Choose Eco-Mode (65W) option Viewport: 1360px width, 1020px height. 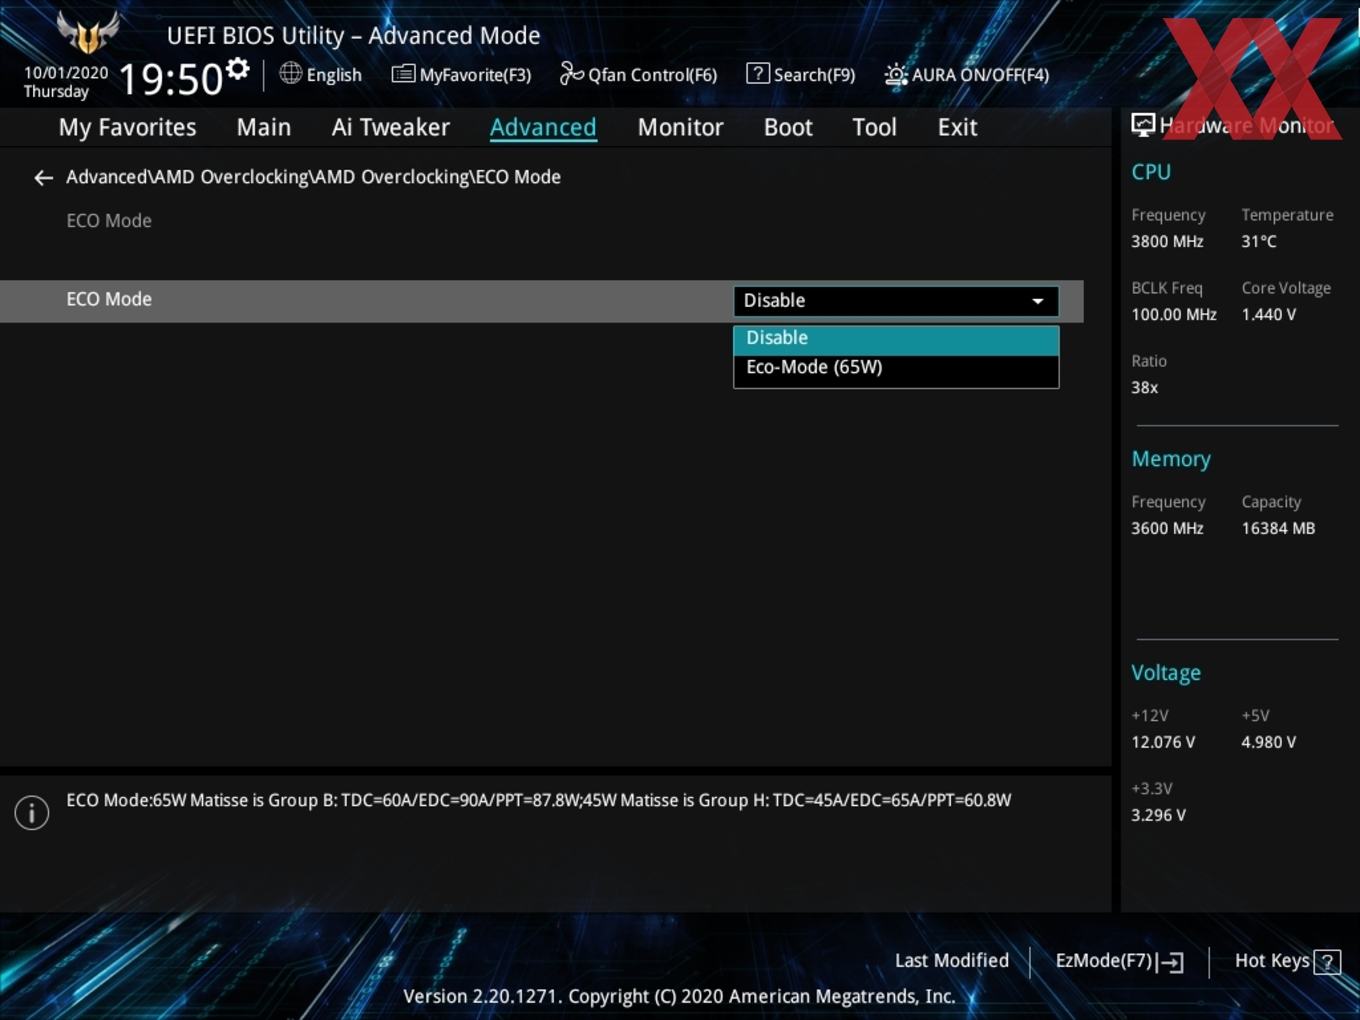pyautogui.click(x=896, y=367)
